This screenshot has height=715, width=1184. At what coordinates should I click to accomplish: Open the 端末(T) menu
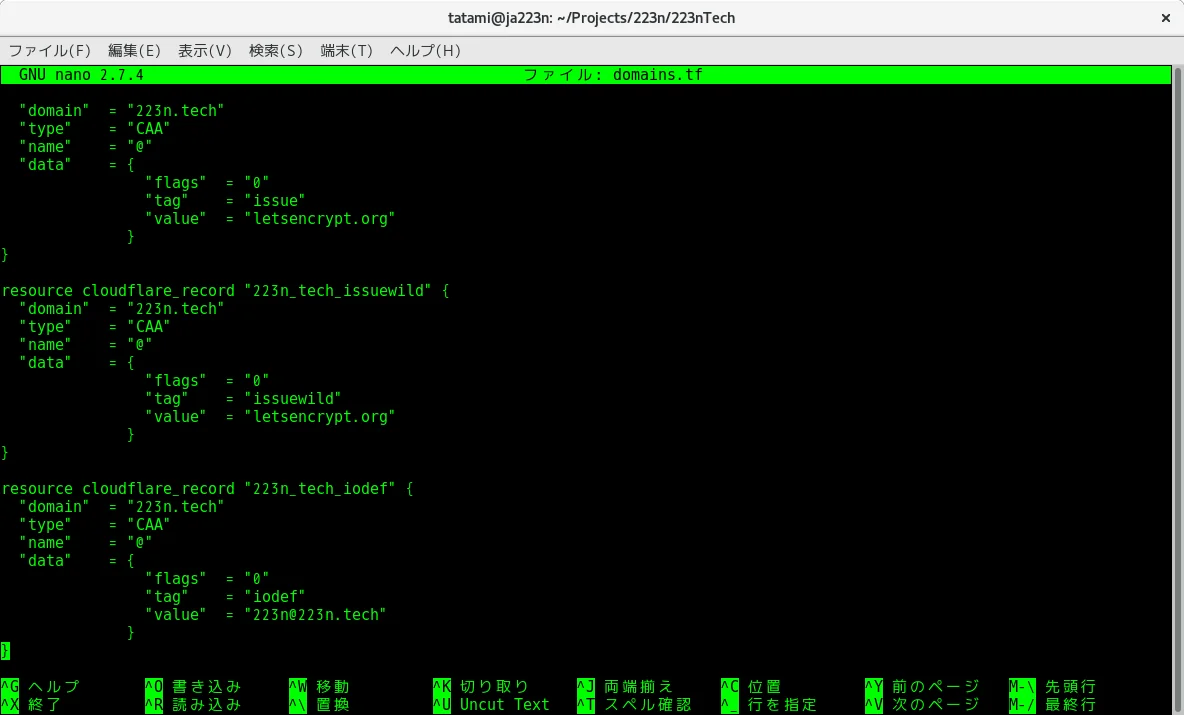click(x=347, y=51)
